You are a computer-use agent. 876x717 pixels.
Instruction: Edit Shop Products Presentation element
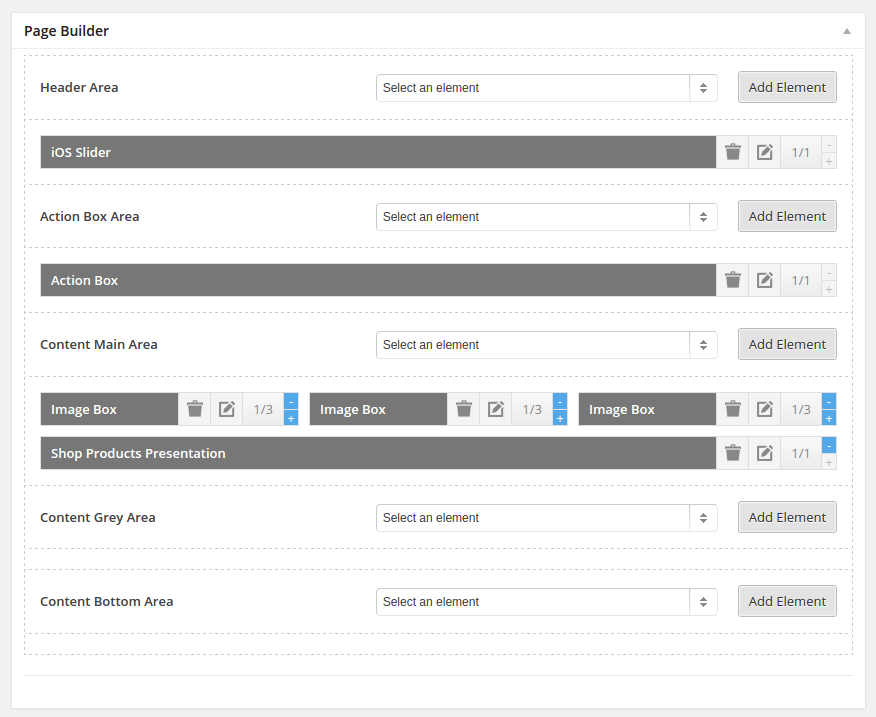coord(764,453)
